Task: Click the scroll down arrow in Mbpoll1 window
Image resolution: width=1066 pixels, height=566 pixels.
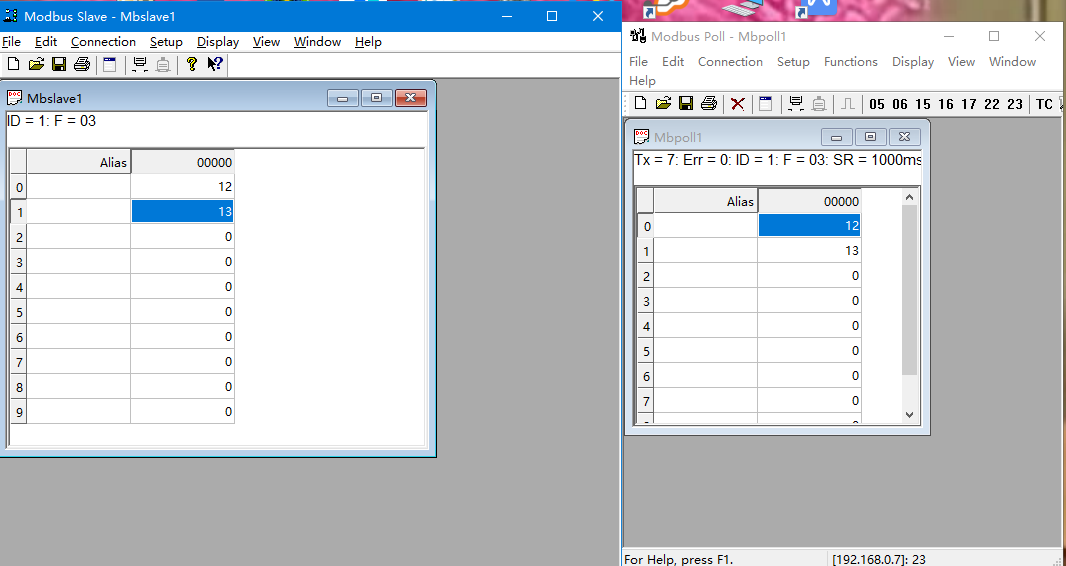Action: (909, 414)
